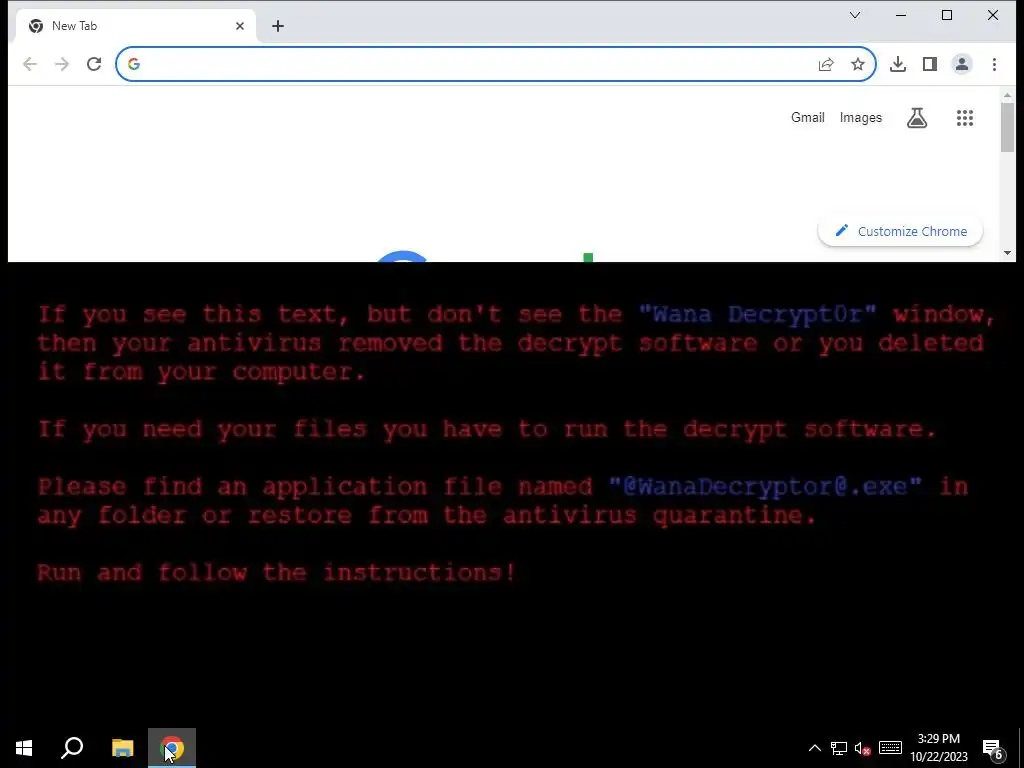Click the "Wana Decrypt0r" blue text
The width and height of the screenshot is (1024, 768).
pyautogui.click(x=758, y=314)
